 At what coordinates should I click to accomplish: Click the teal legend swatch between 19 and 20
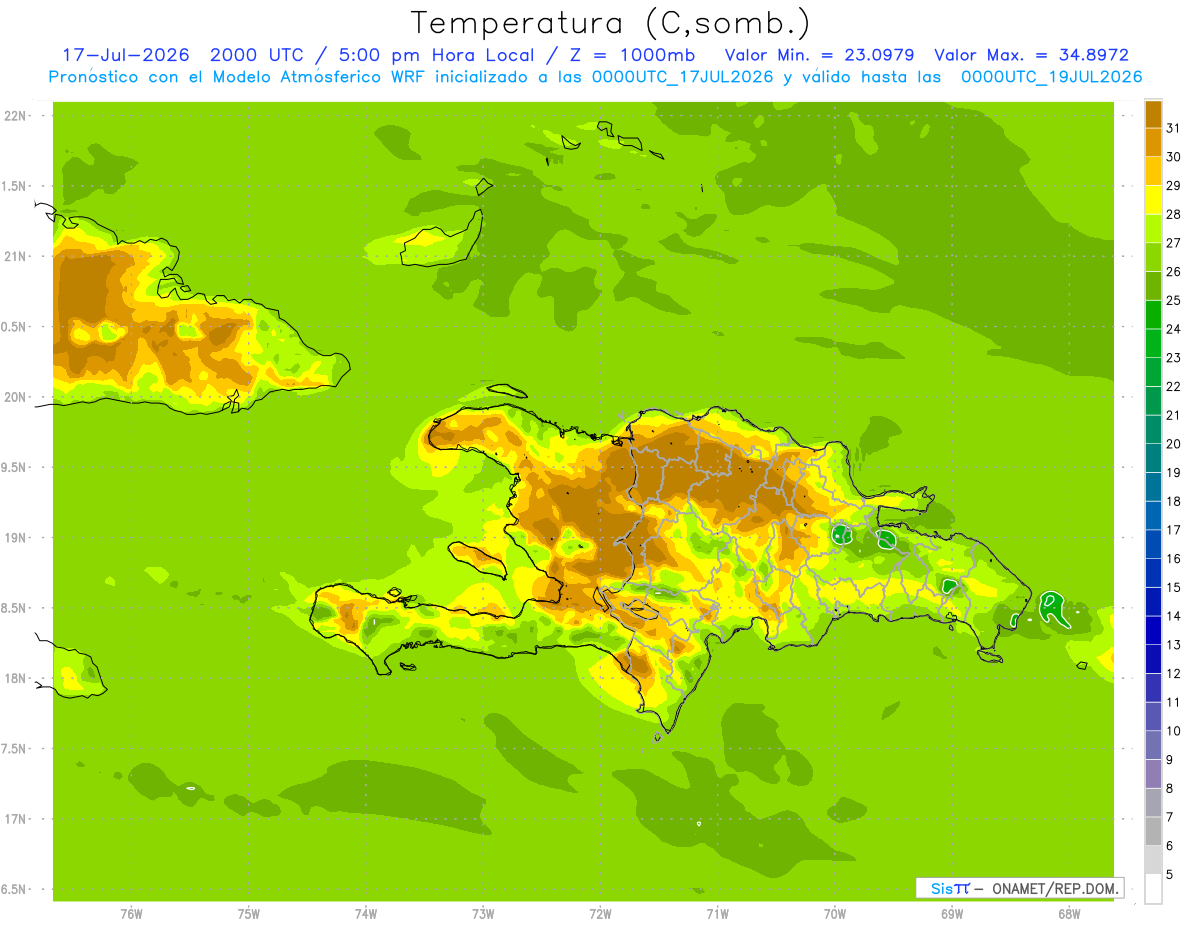coord(1153,457)
